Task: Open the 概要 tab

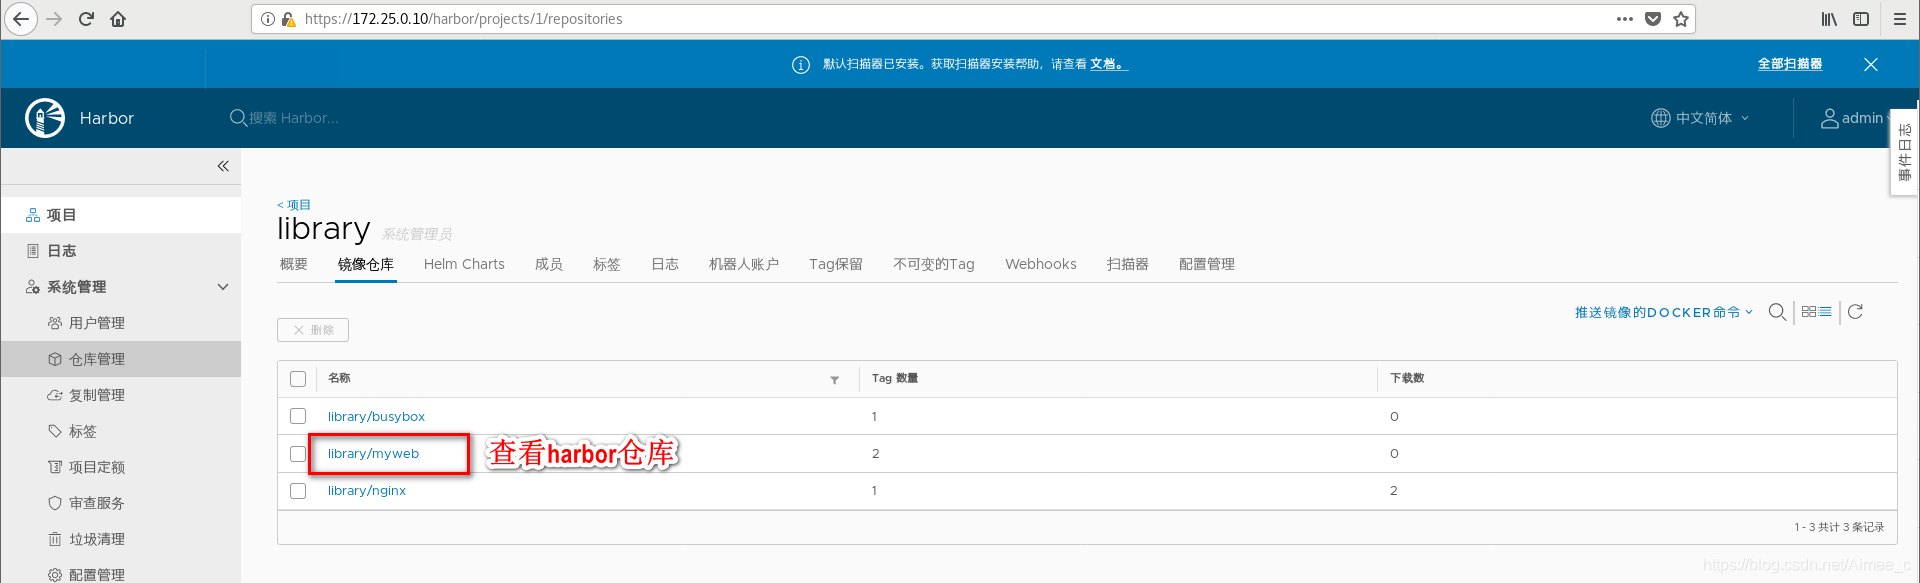Action: [x=294, y=264]
